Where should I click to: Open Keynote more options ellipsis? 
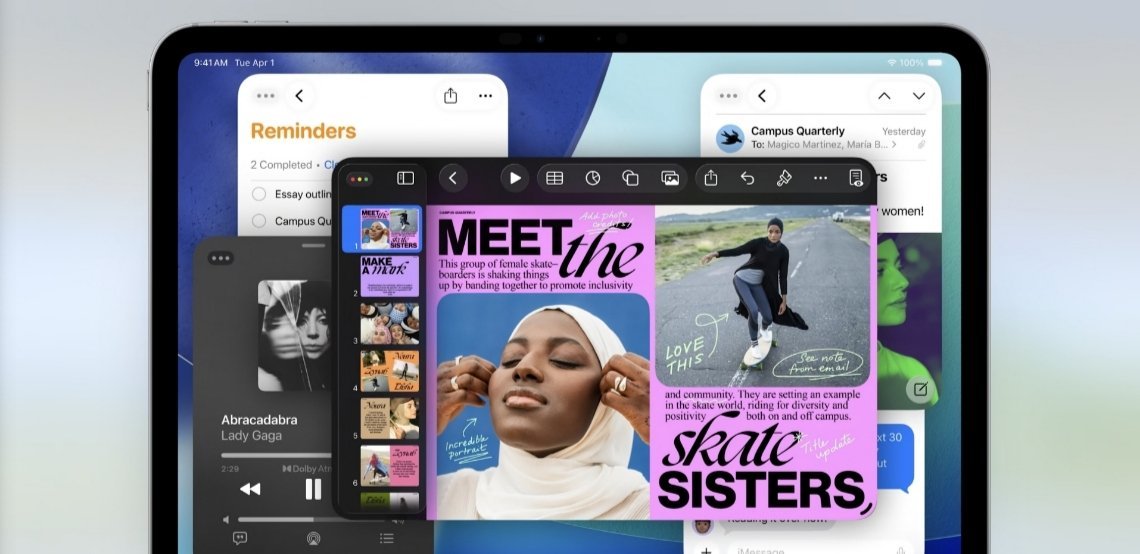tap(820, 178)
